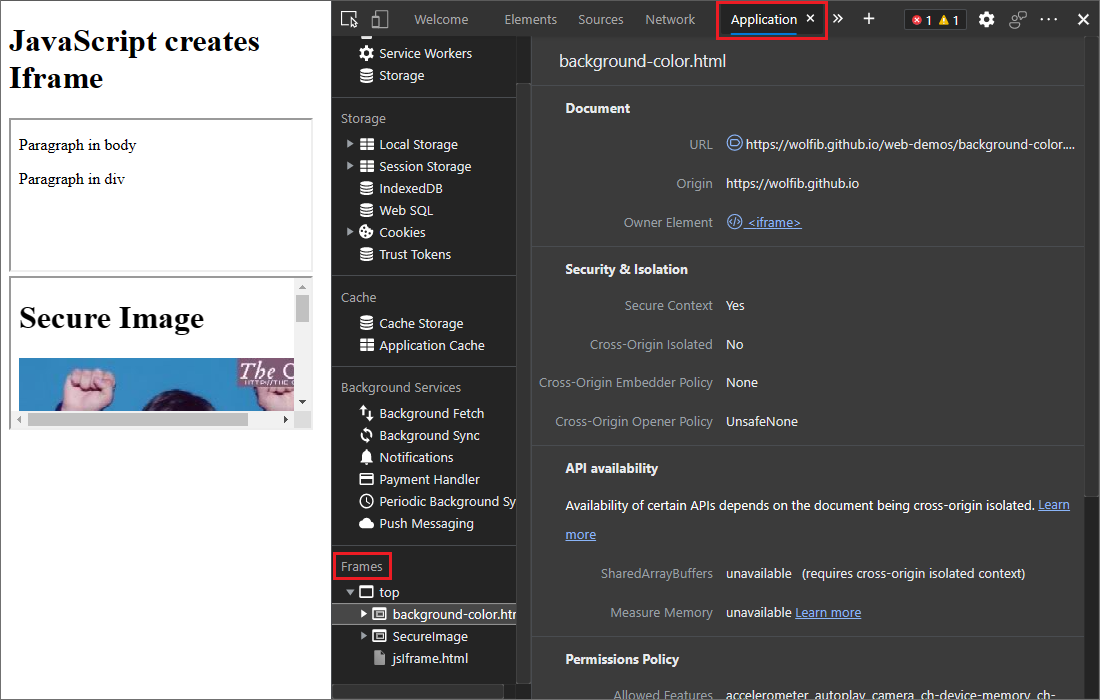
Task: Toggle the device toolbar
Action: point(378,19)
